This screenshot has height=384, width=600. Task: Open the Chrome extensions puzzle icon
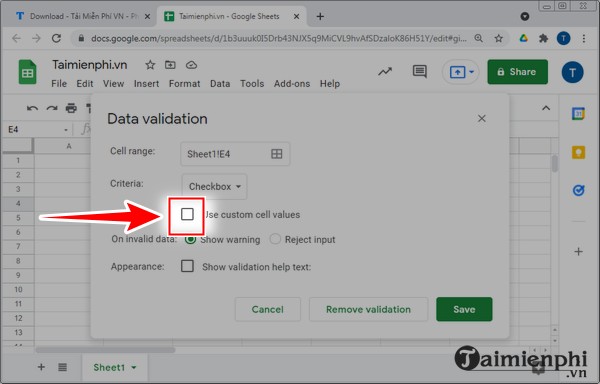click(543, 38)
